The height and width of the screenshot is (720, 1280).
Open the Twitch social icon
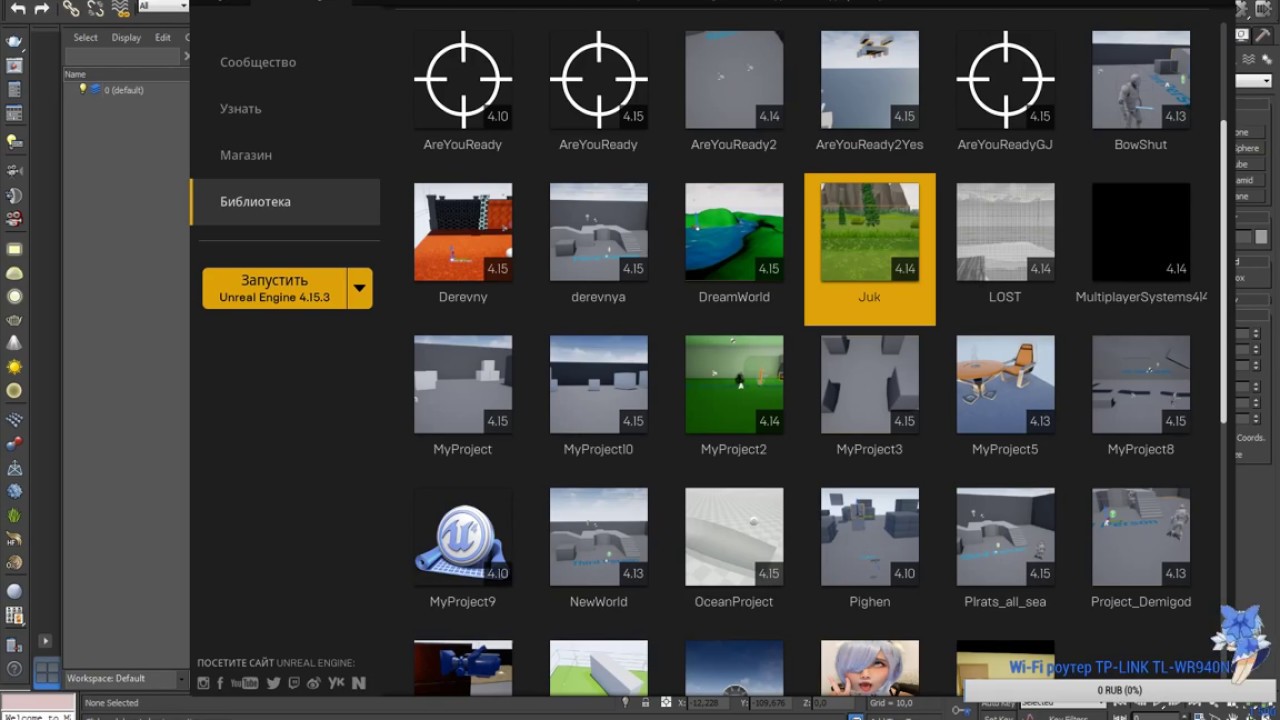(294, 683)
